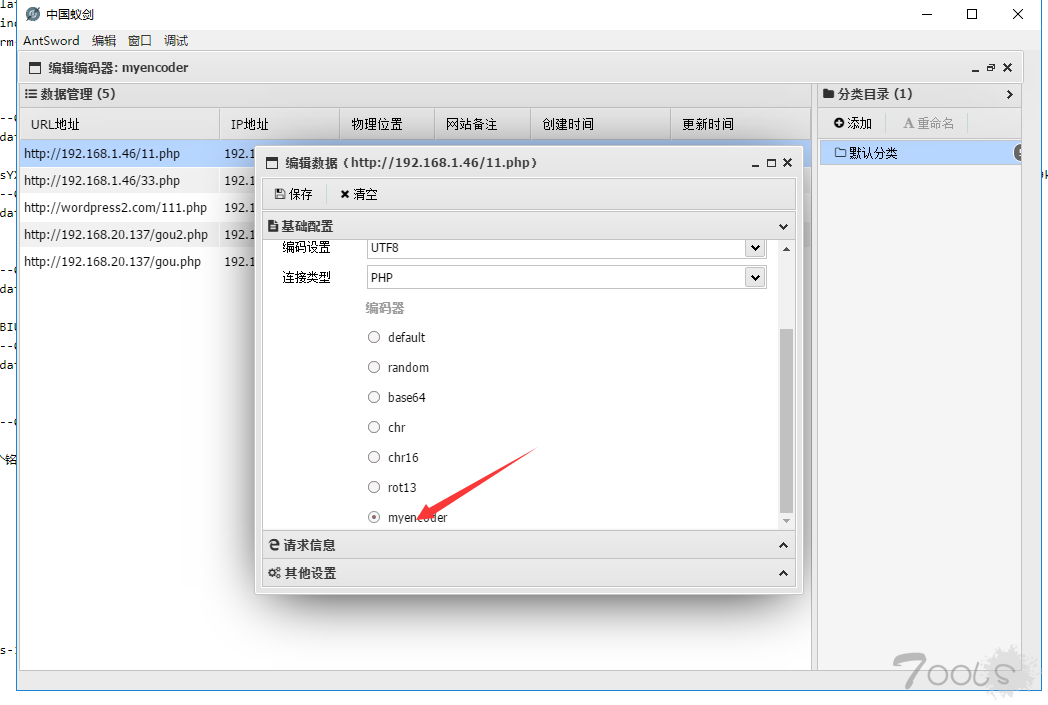The width and height of the screenshot is (1048, 705).
Task: Select the chr16 encoder radio button
Action: tap(374, 457)
